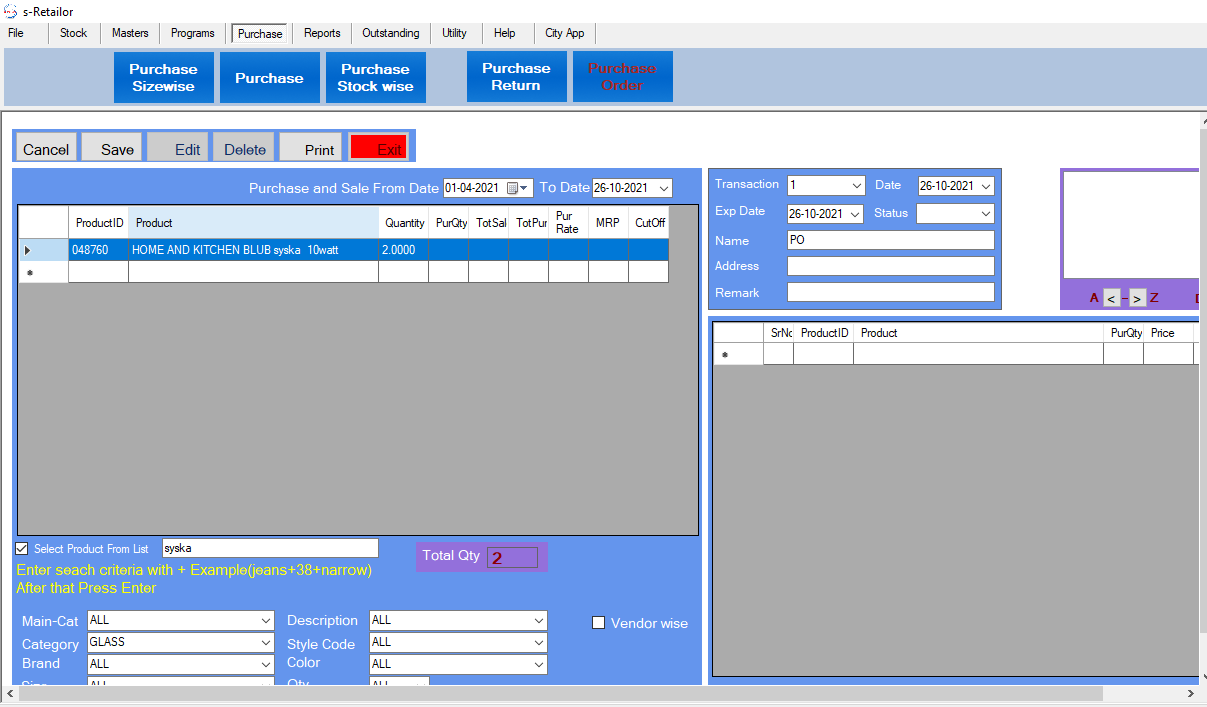Open the Status dropdown
The width and height of the screenshot is (1207, 707).
pos(985,213)
